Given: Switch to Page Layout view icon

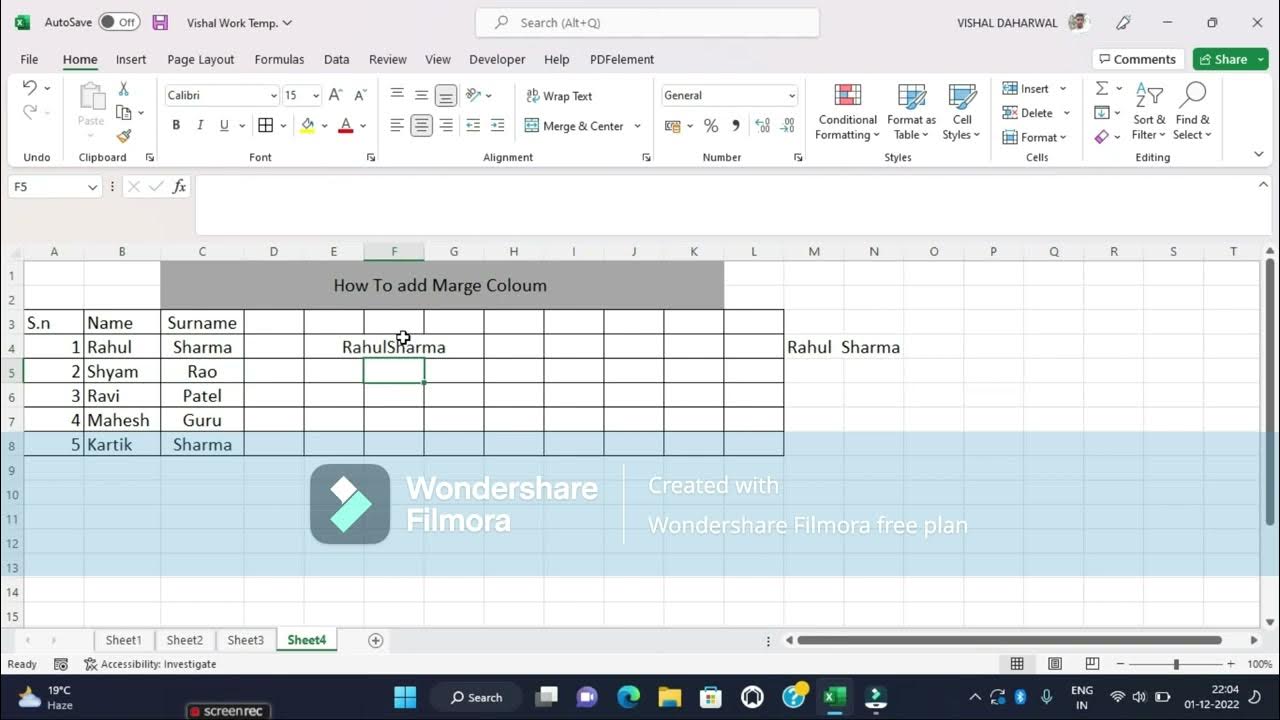Looking at the screenshot, I should click(1054, 664).
